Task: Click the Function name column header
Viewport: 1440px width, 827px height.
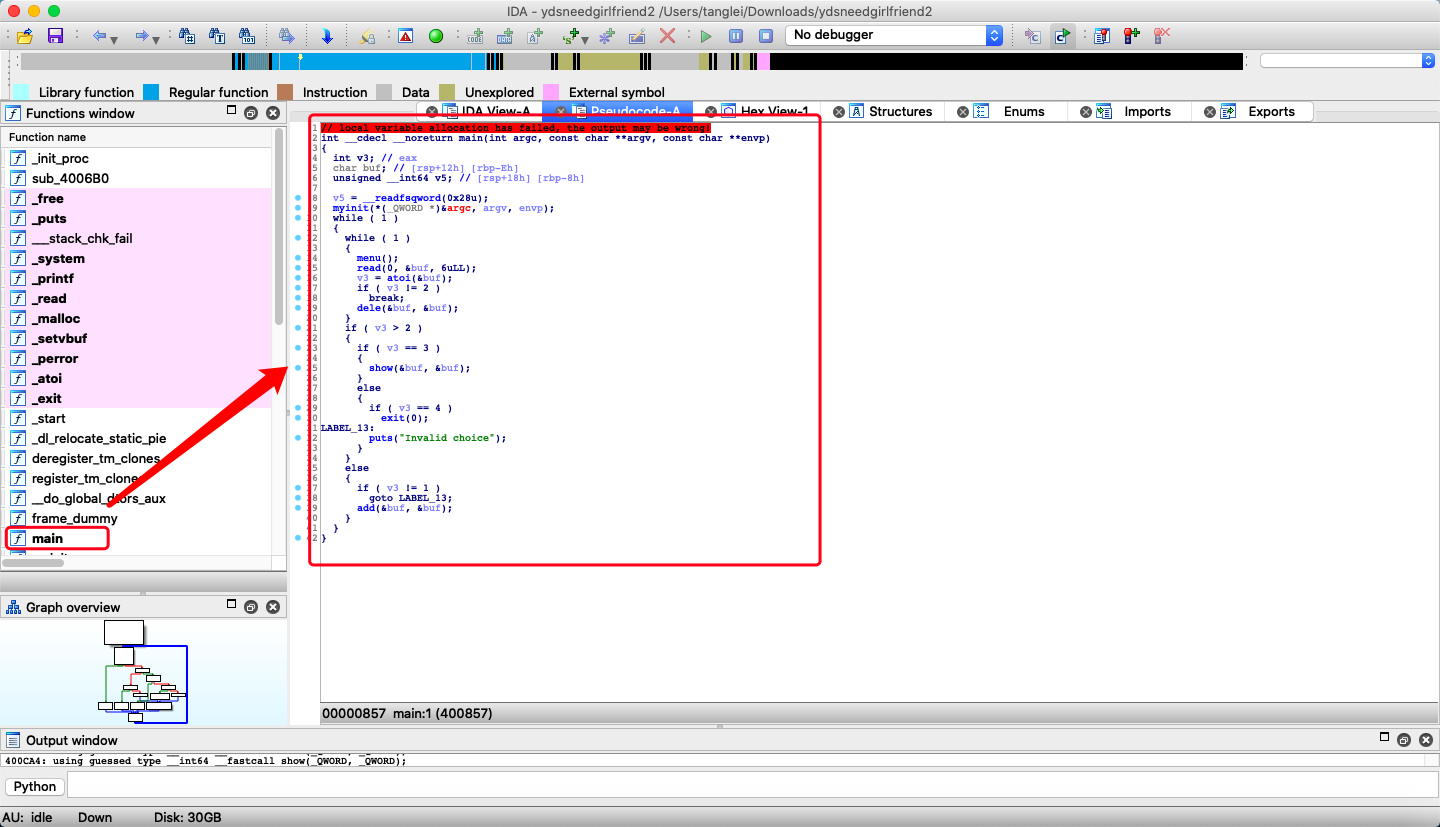Action: 137,137
